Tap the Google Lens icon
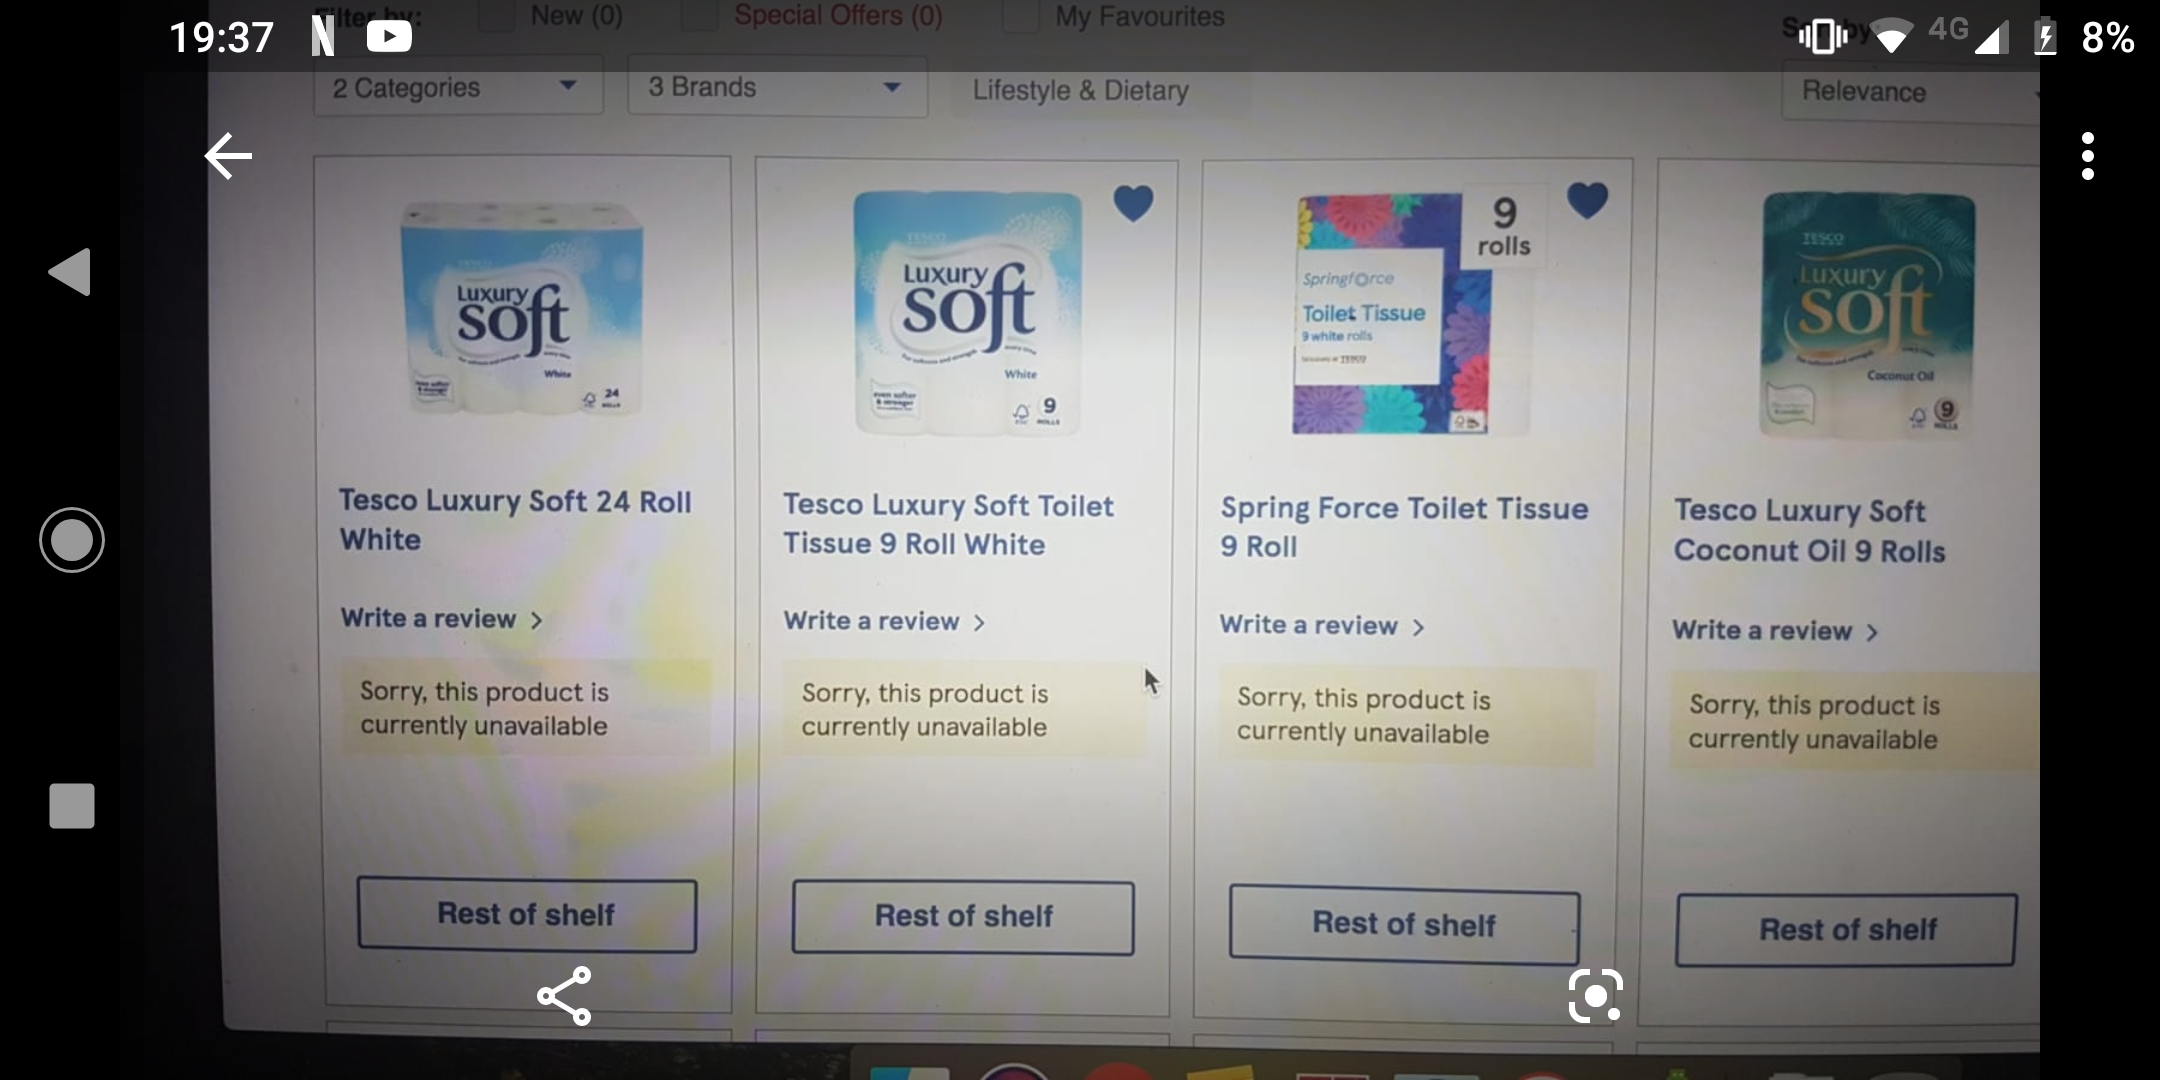This screenshot has height=1080, width=2160. [1595, 996]
